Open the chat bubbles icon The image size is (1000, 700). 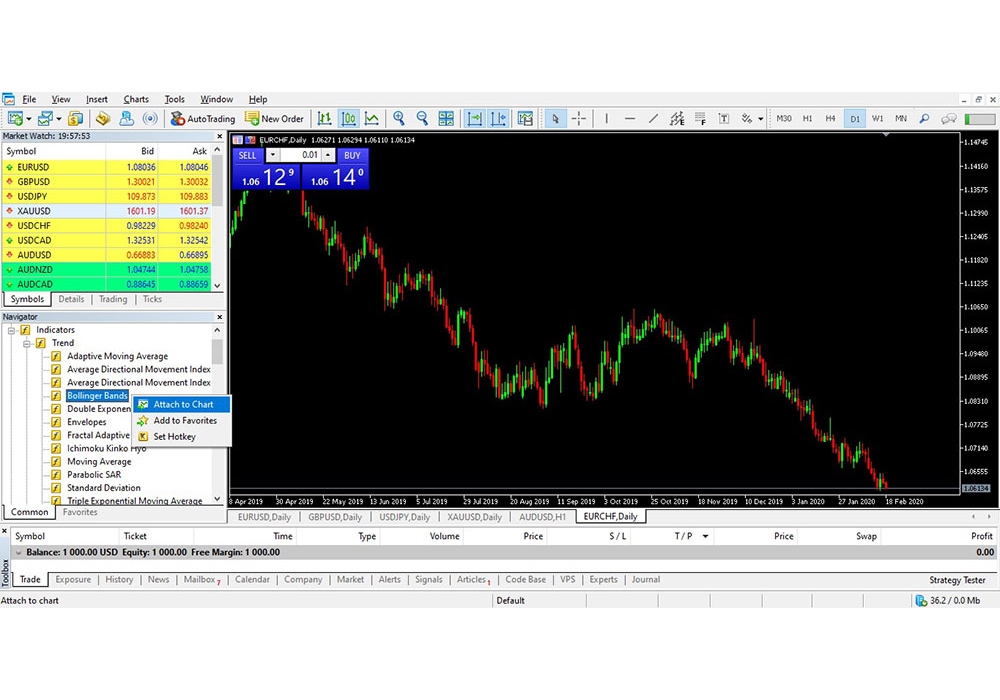pos(949,119)
